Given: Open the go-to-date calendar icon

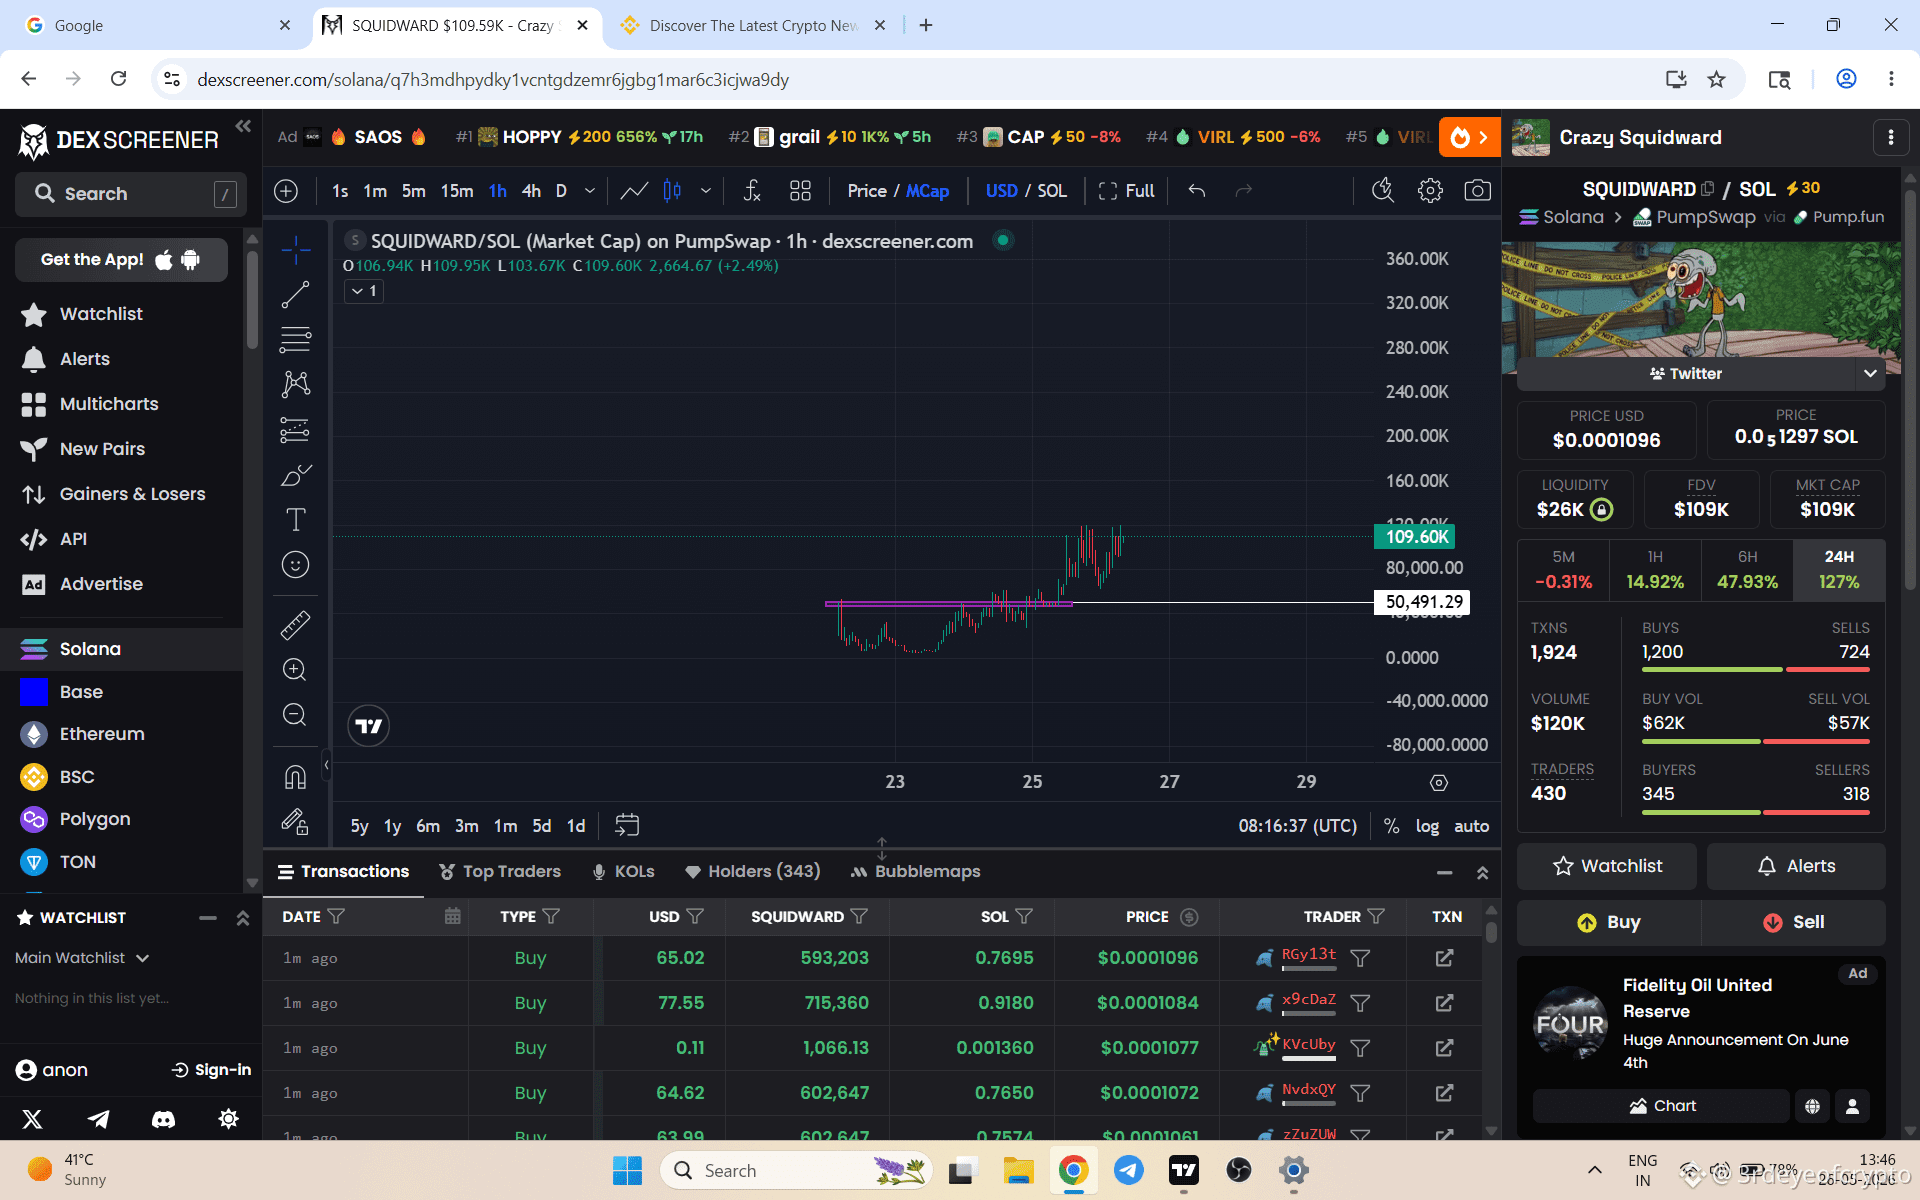Looking at the screenshot, I should pos(627,825).
